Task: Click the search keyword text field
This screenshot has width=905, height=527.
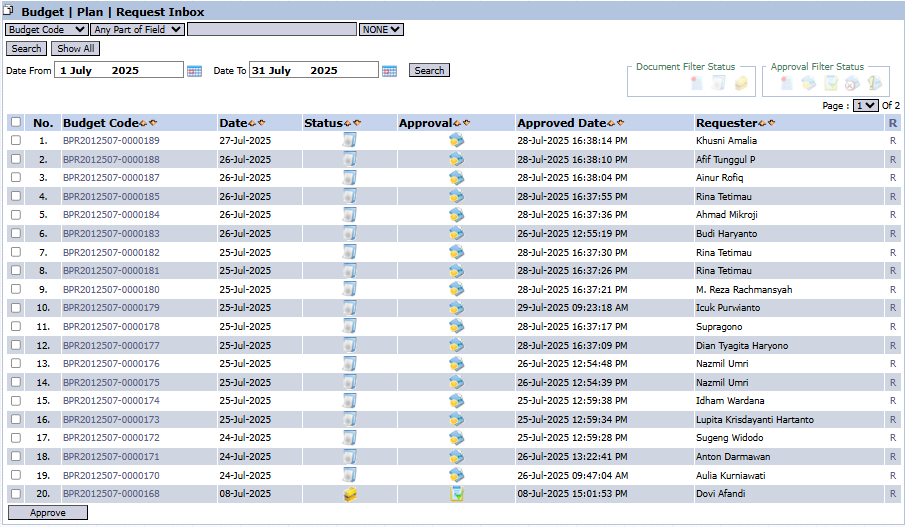Action: pyautogui.click(x=272, y=30)
